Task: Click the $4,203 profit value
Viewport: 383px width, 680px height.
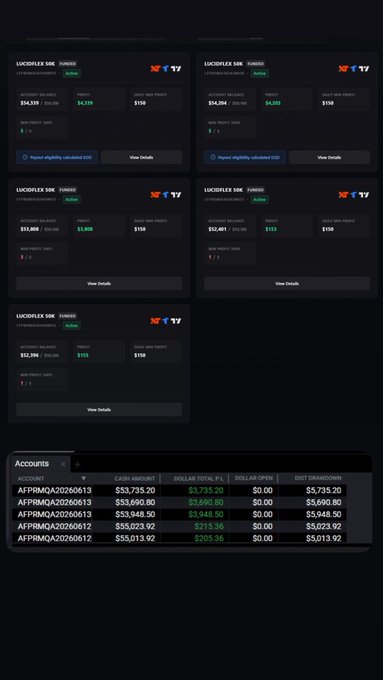Action: pyautogui.click(x=273, y=103)
